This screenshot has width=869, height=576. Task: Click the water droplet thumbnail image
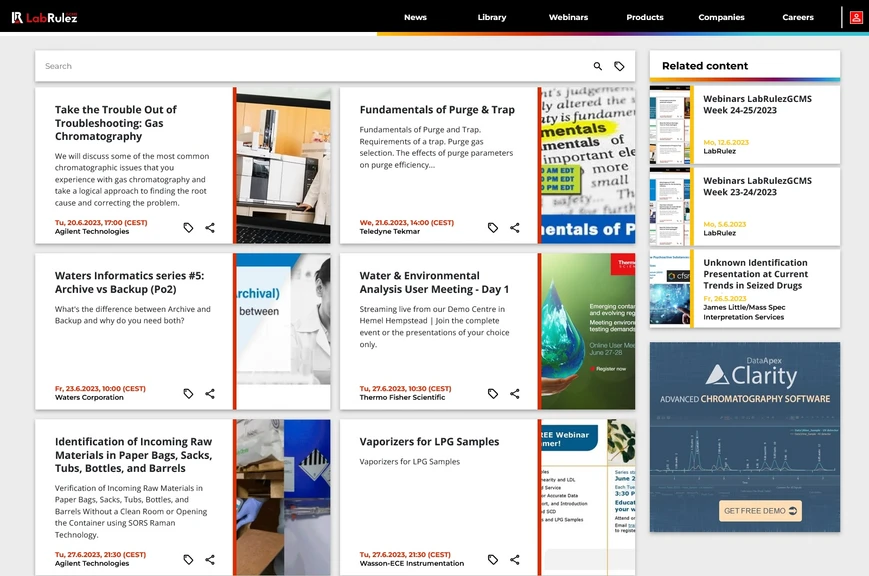tap(588, 331)
